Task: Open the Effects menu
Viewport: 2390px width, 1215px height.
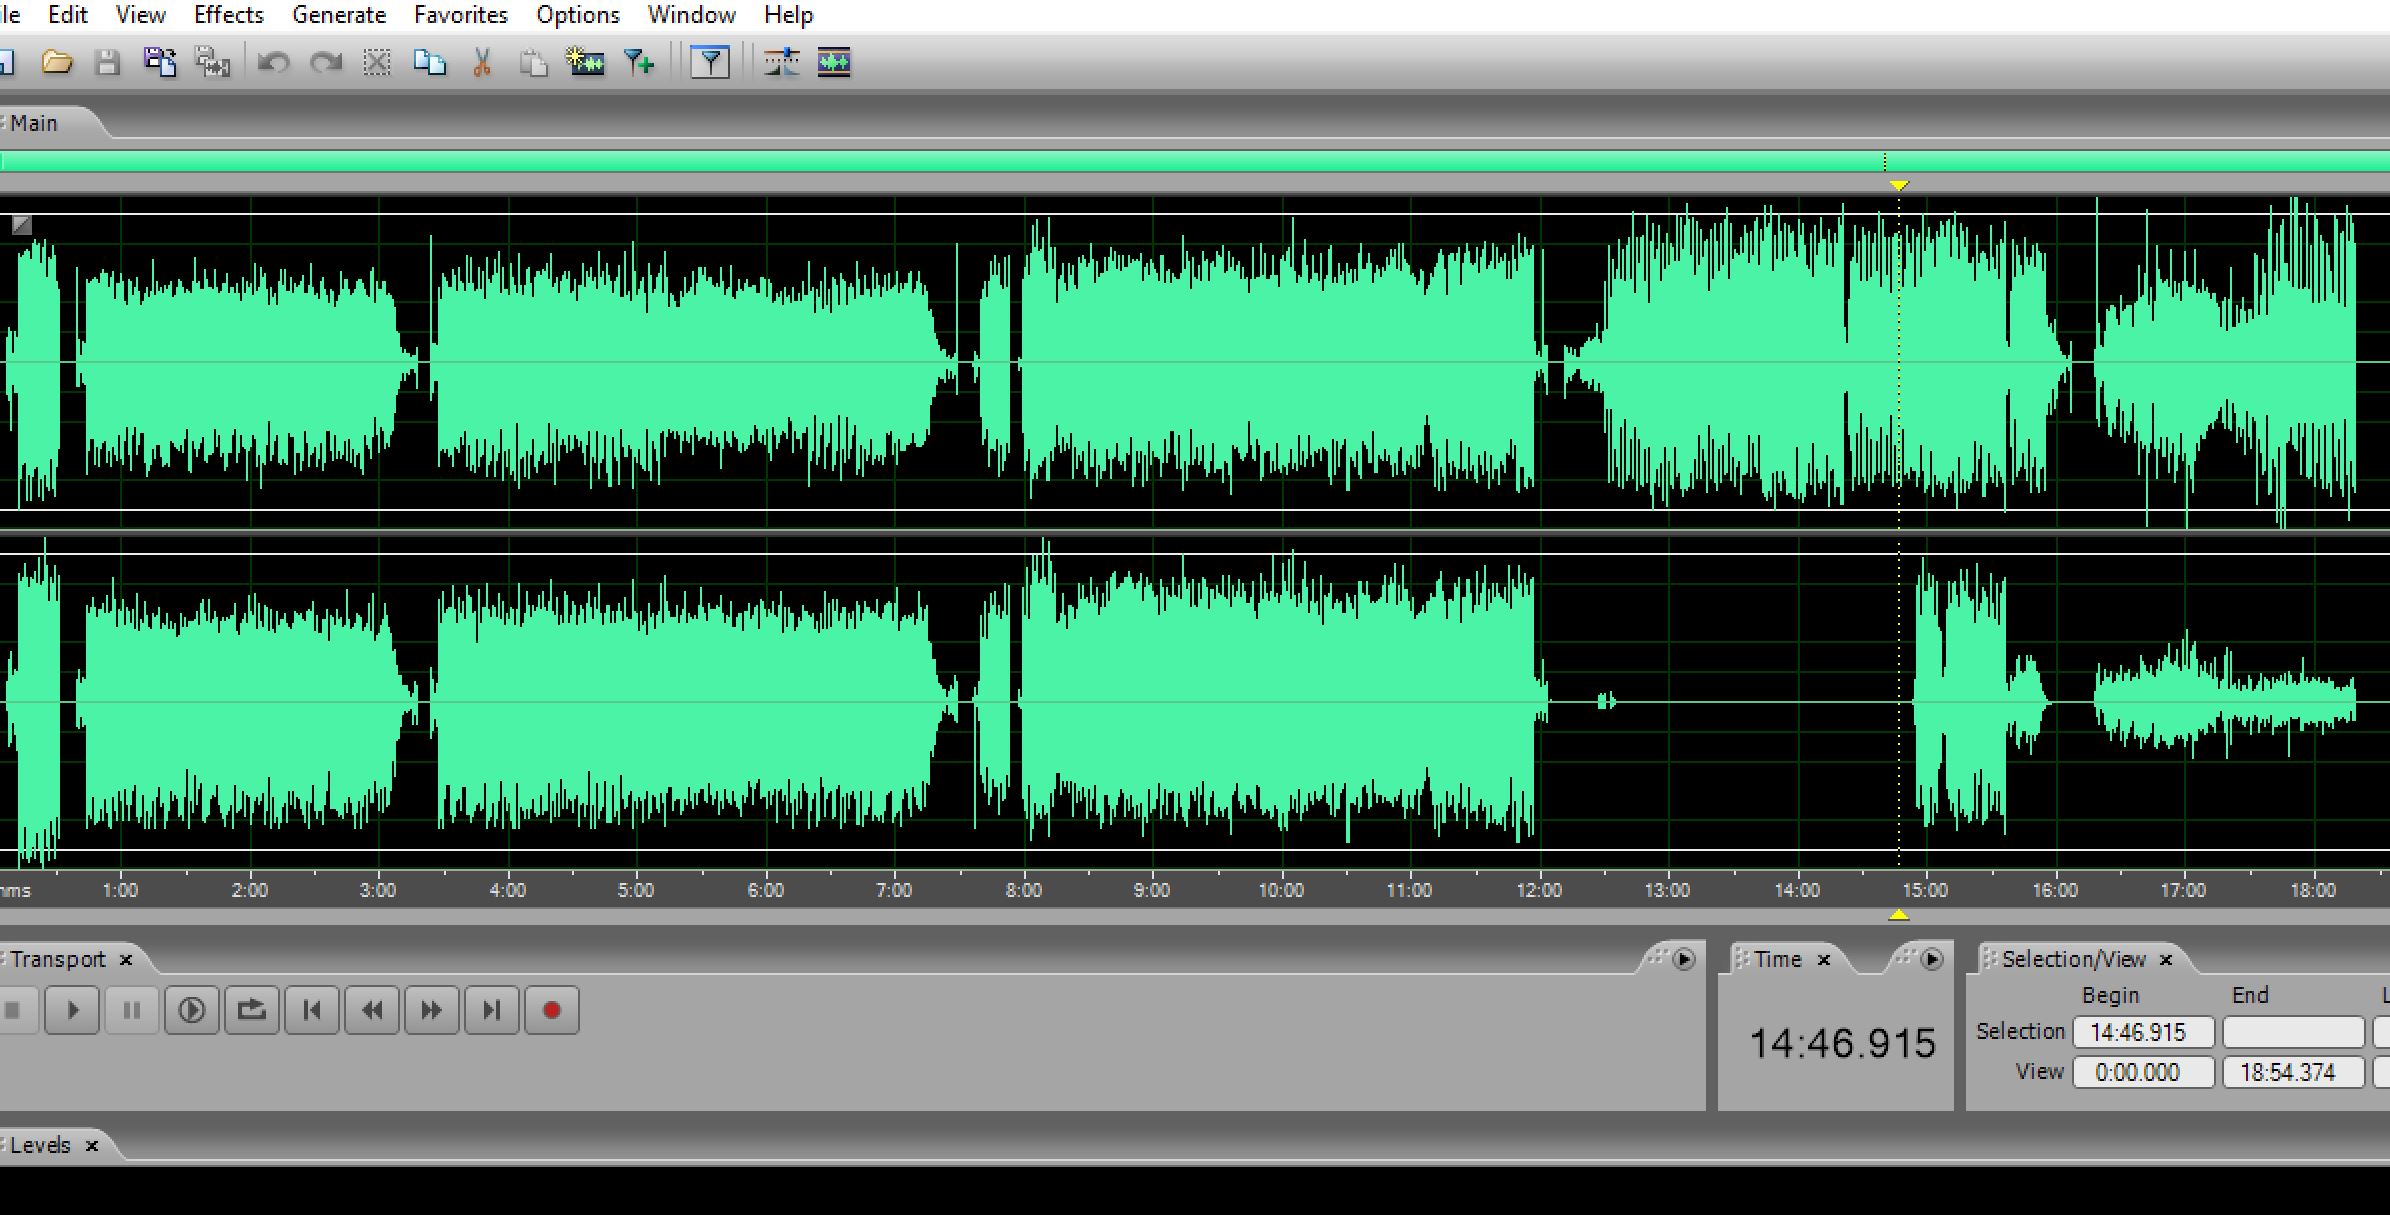Action: tap(228, 15)
